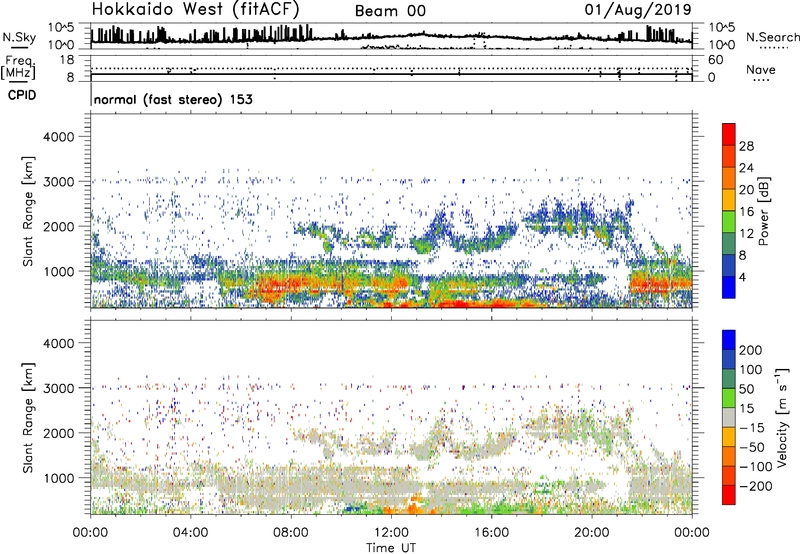Viewport: 800px width, 554px height.
Task: Click the "08:00" time axis label
Action: pos(290,533)
